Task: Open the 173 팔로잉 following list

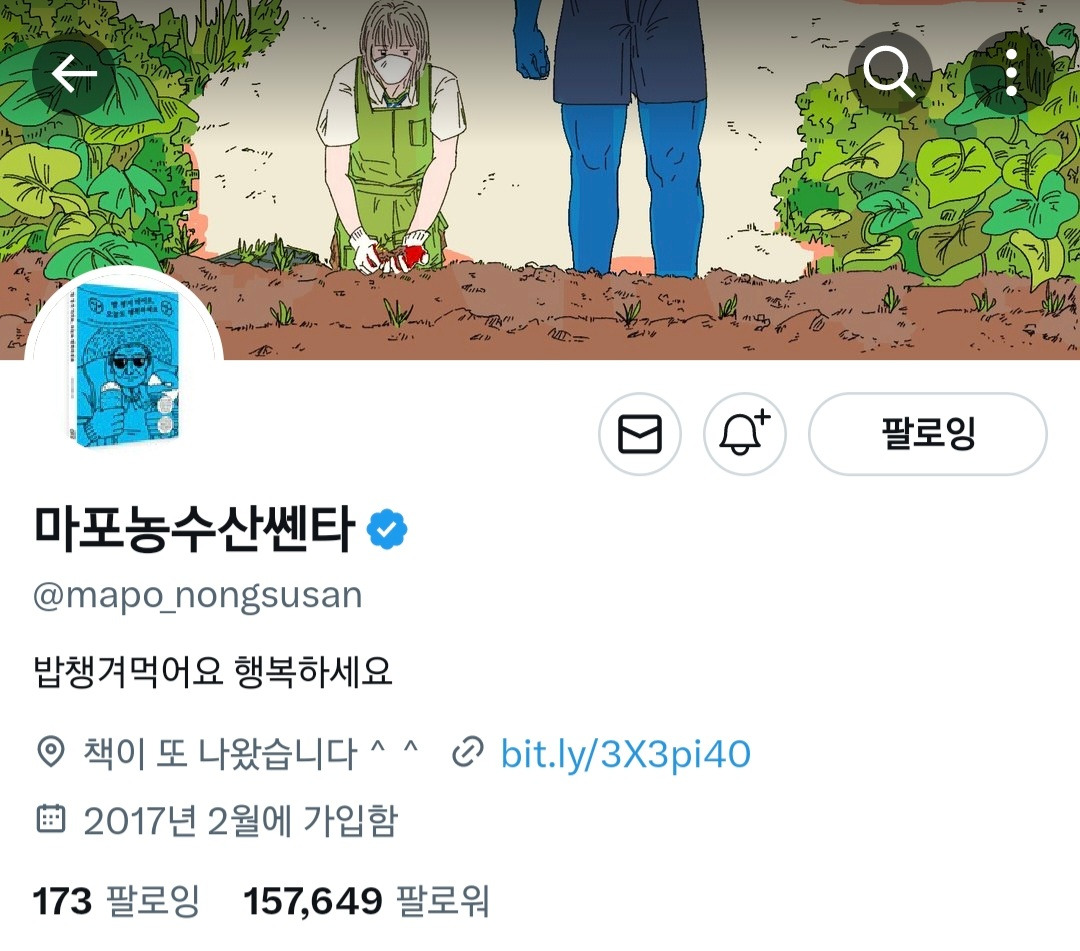Action: [116, 901]
